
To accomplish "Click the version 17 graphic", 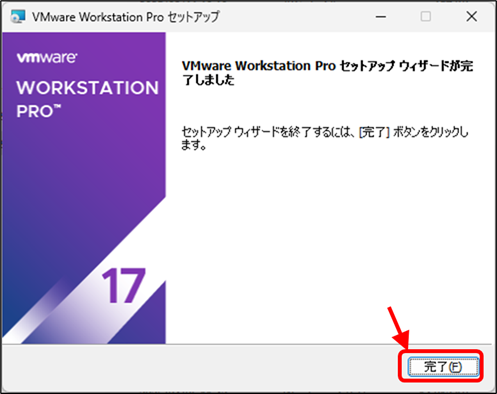I will 124,286.
